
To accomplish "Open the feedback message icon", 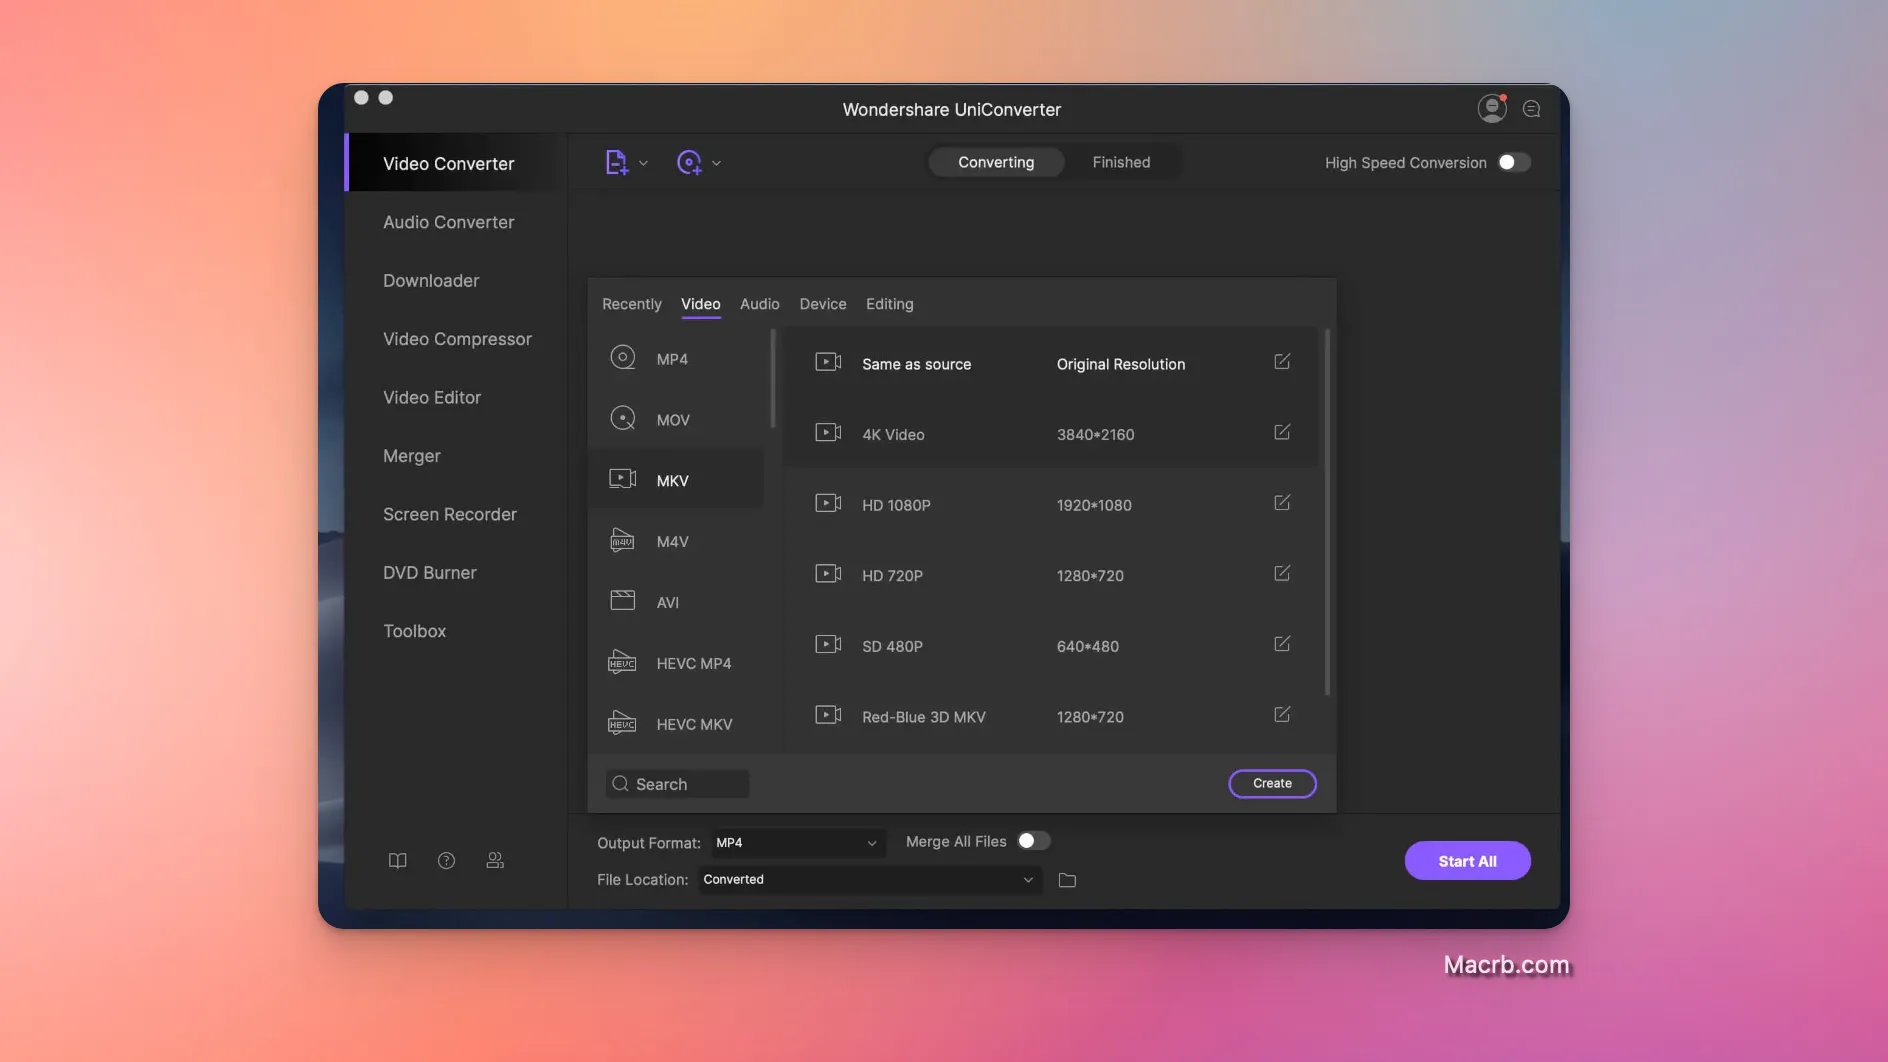I will (x=1531, y=109).
